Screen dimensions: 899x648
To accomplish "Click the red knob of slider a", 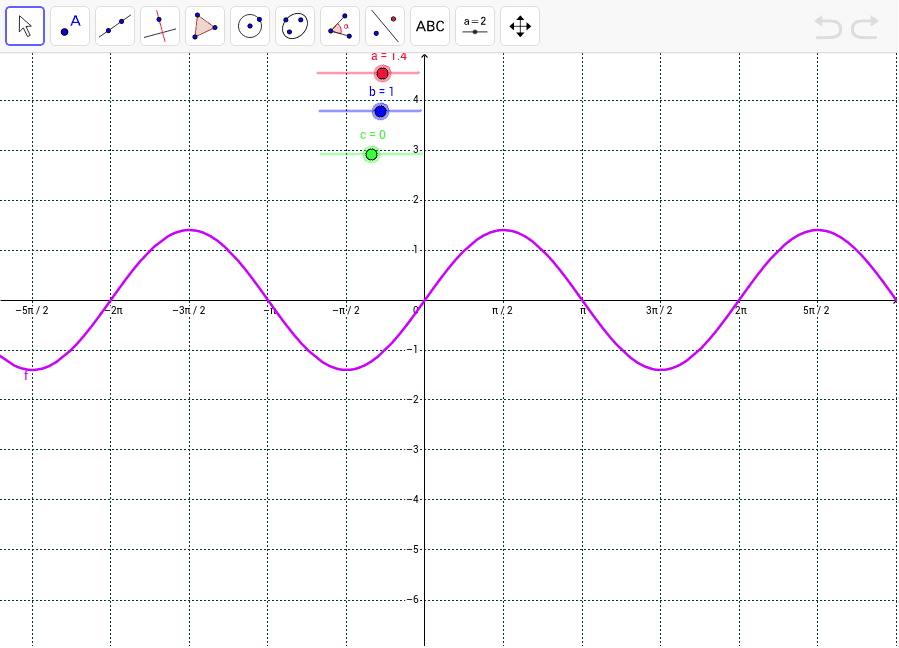I will click(381, 72).
